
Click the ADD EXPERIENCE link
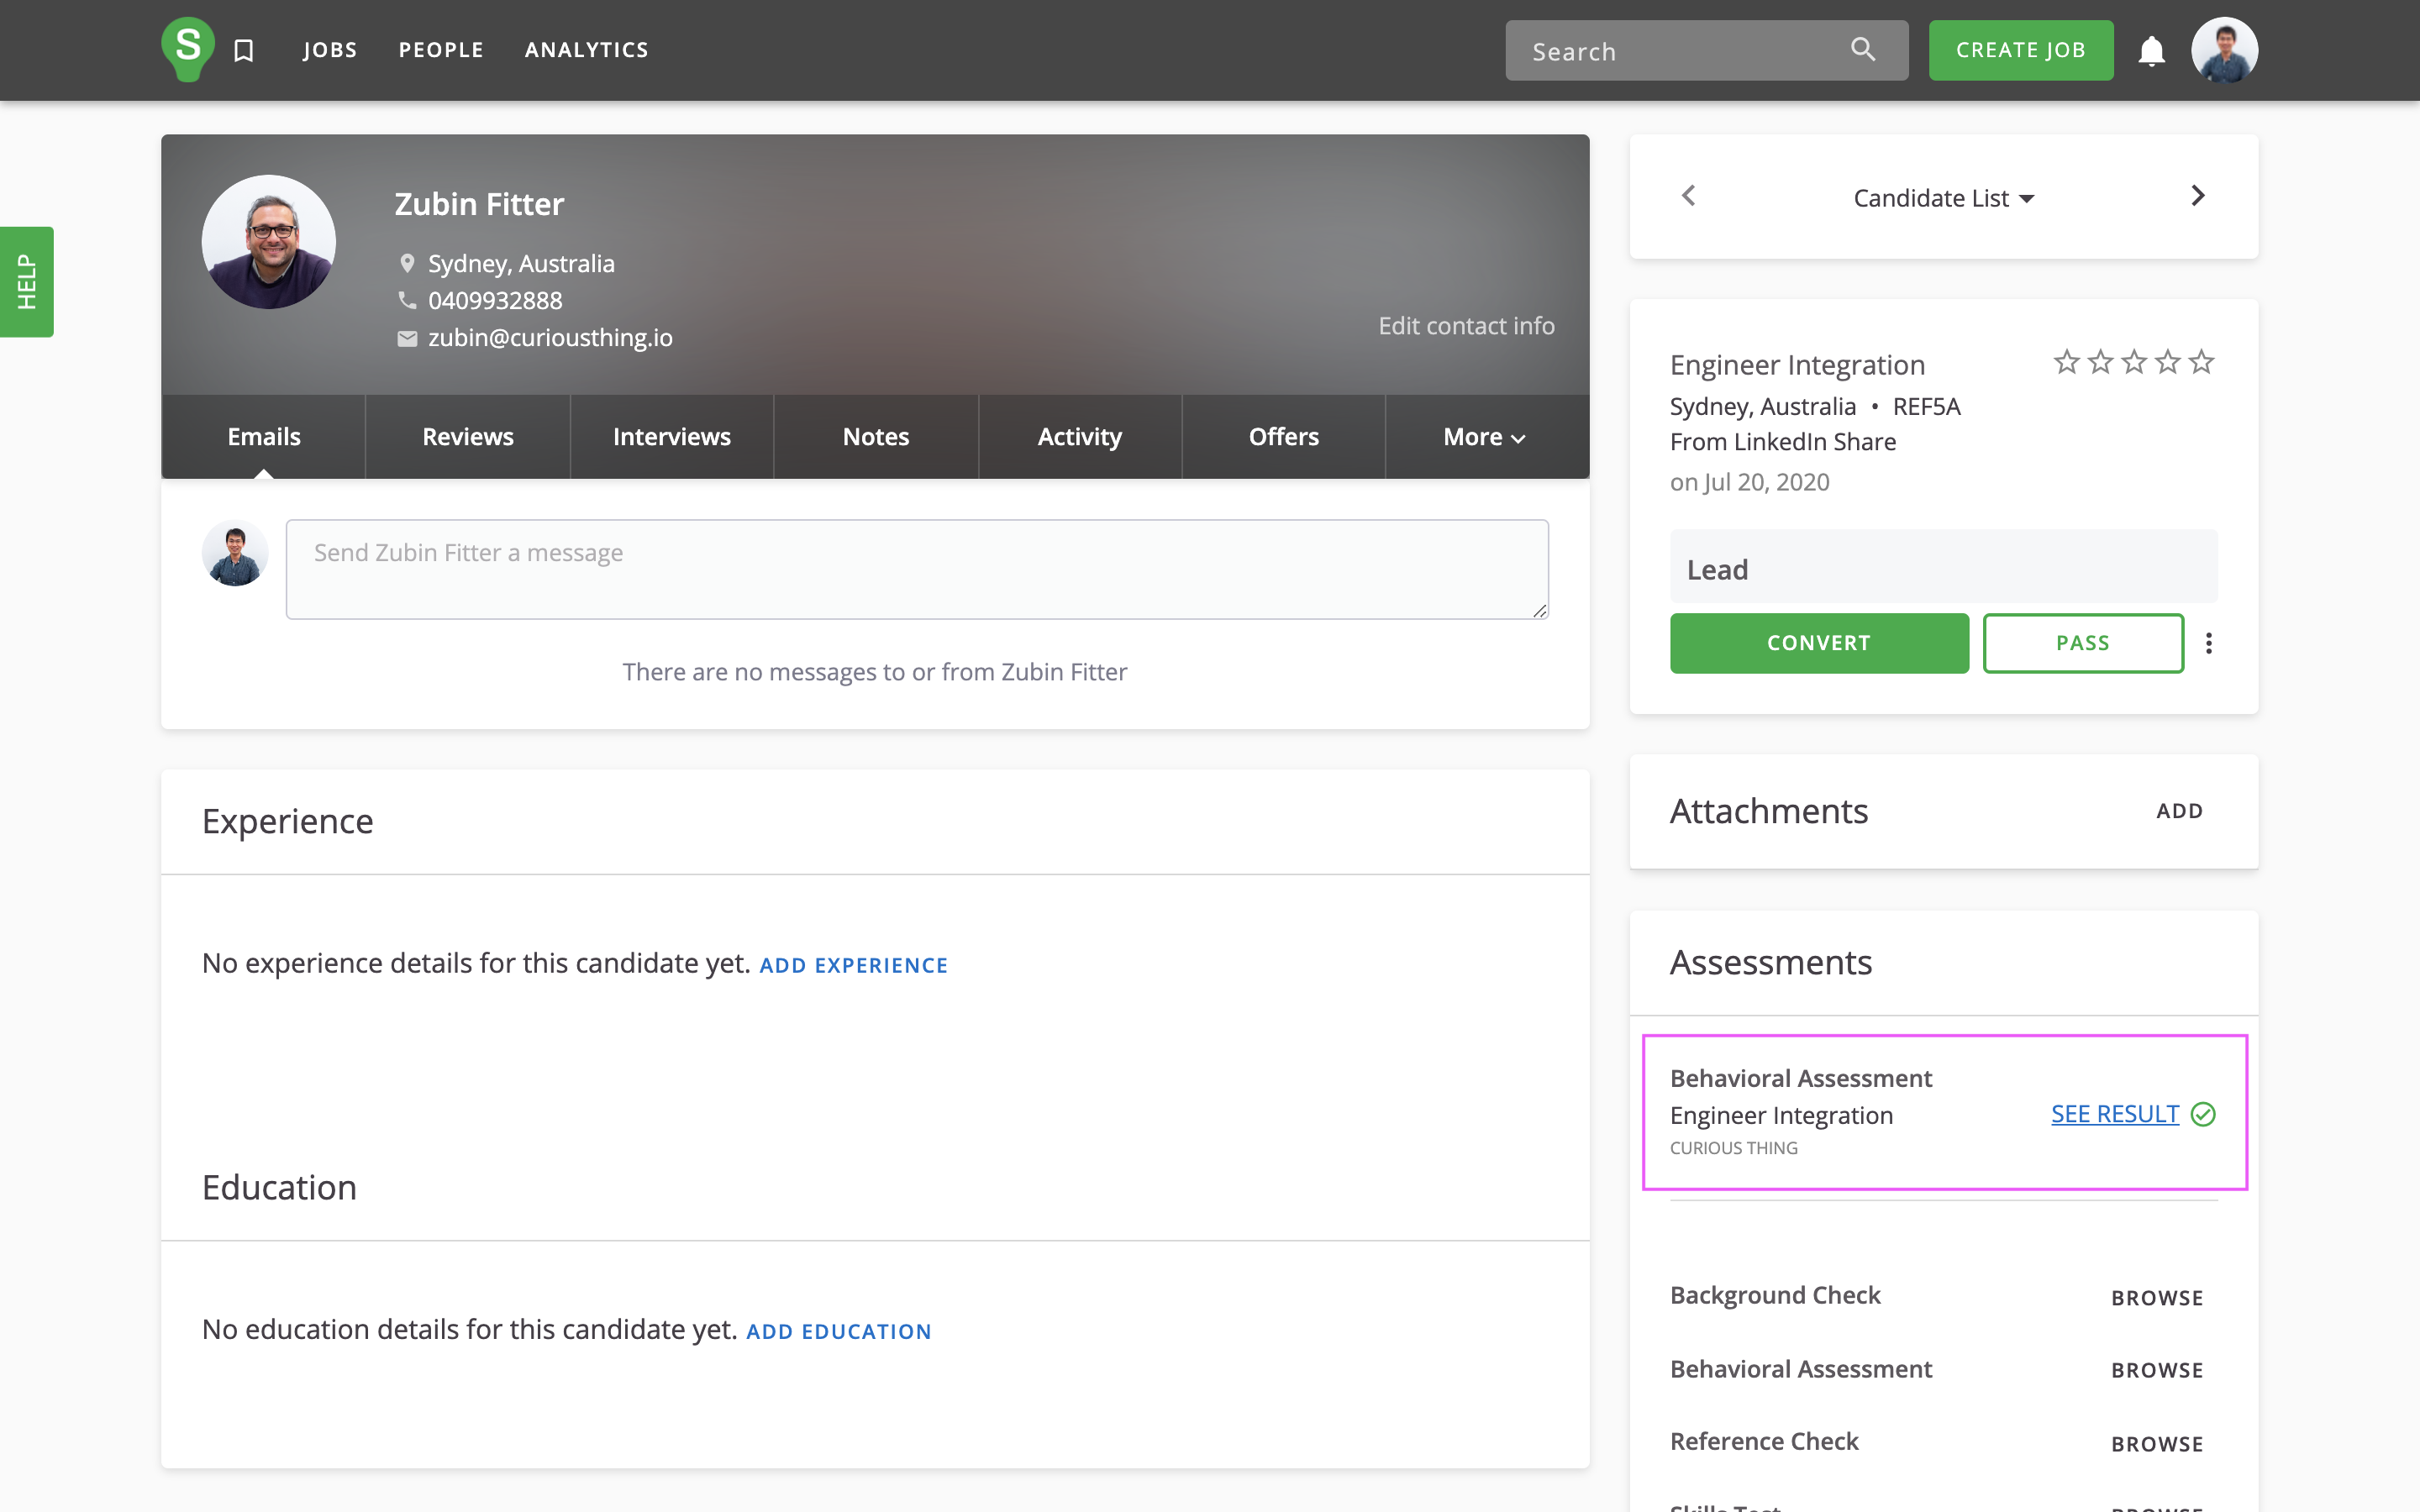pos(853,965)
